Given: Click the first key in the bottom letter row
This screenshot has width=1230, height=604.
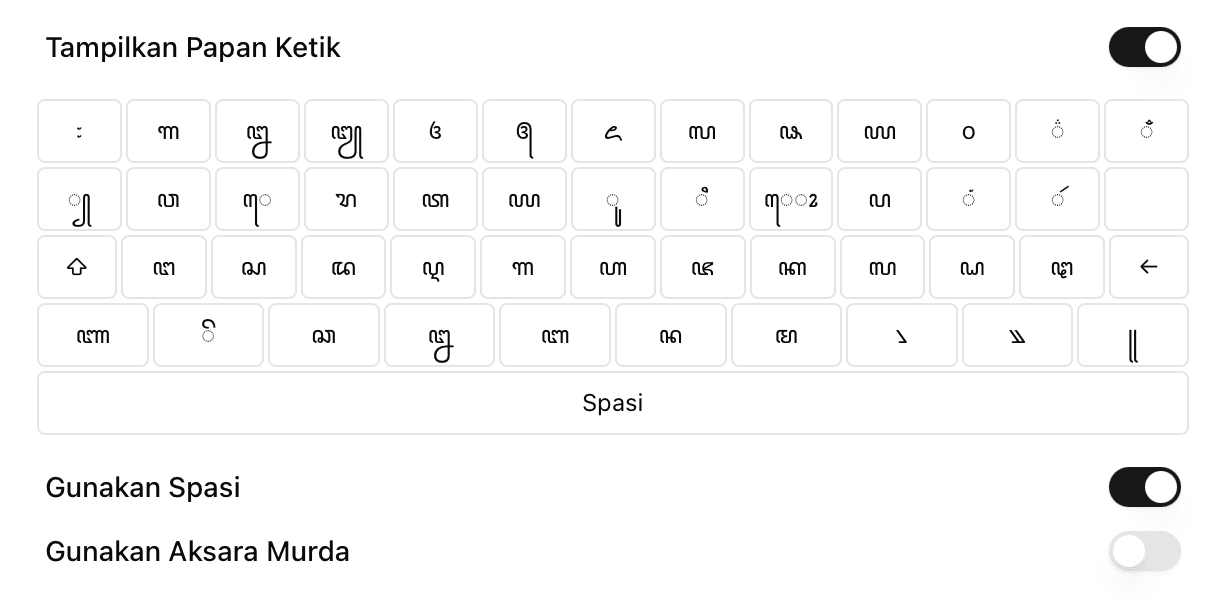Looking at the screenshot, I should point(93,335).
